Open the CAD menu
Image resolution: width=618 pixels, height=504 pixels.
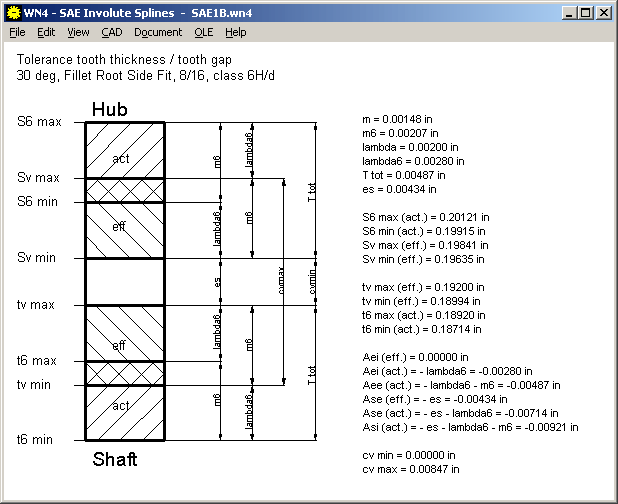click(x=111, y=32)
